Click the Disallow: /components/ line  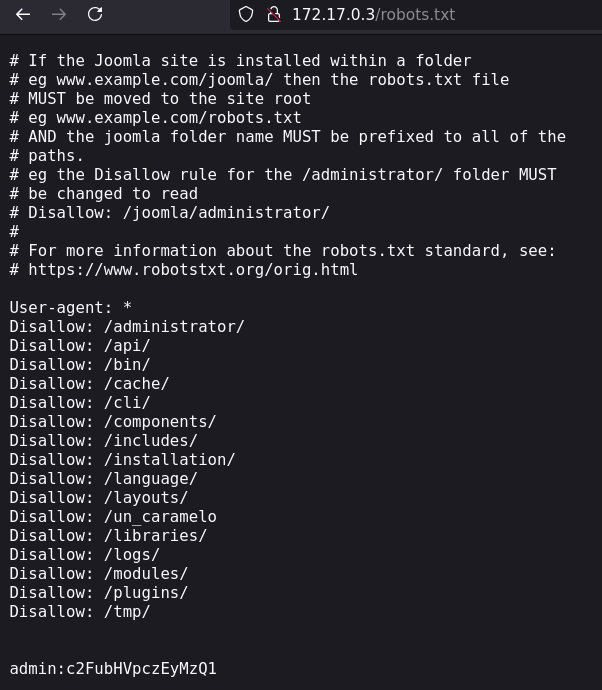pyautogui.click(x=113, y=422)
